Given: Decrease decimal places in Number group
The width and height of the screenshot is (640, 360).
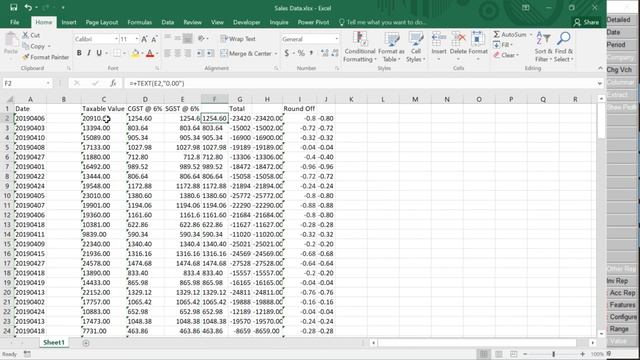Looking at the screenshot, I should point(335,53).
